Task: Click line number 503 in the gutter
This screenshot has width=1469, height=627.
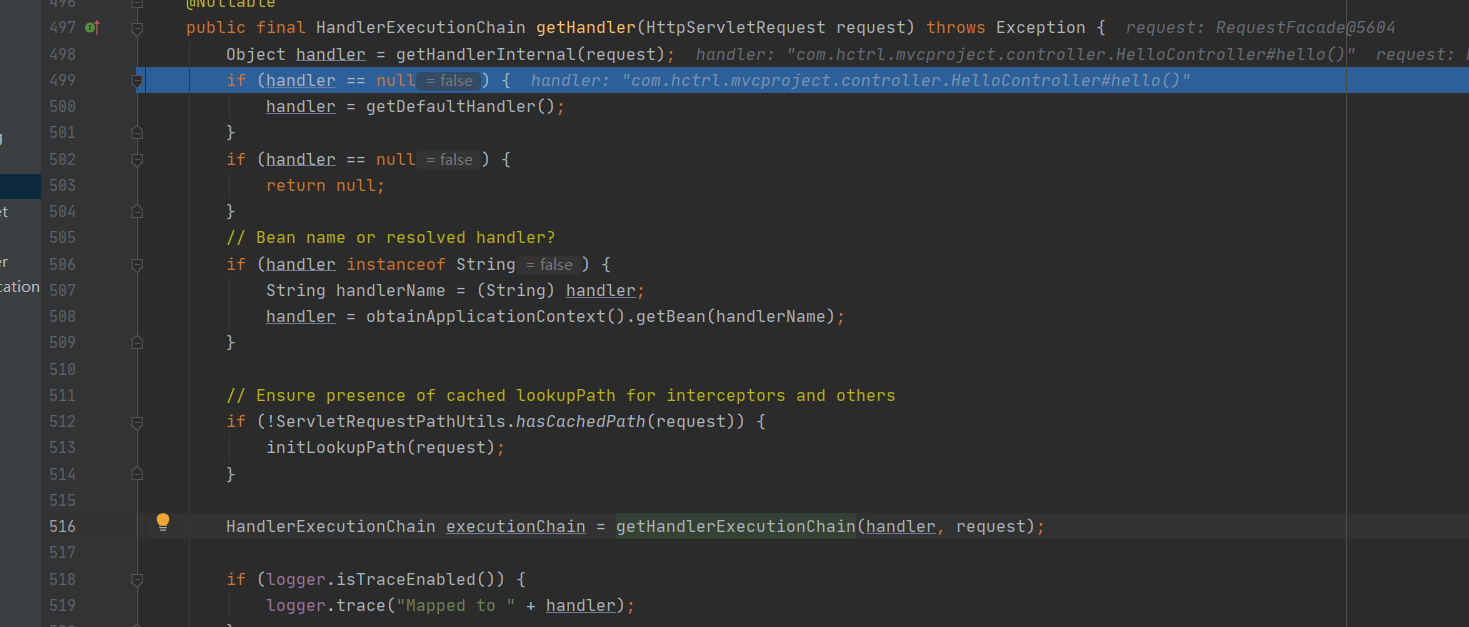Action: (62, 185)
